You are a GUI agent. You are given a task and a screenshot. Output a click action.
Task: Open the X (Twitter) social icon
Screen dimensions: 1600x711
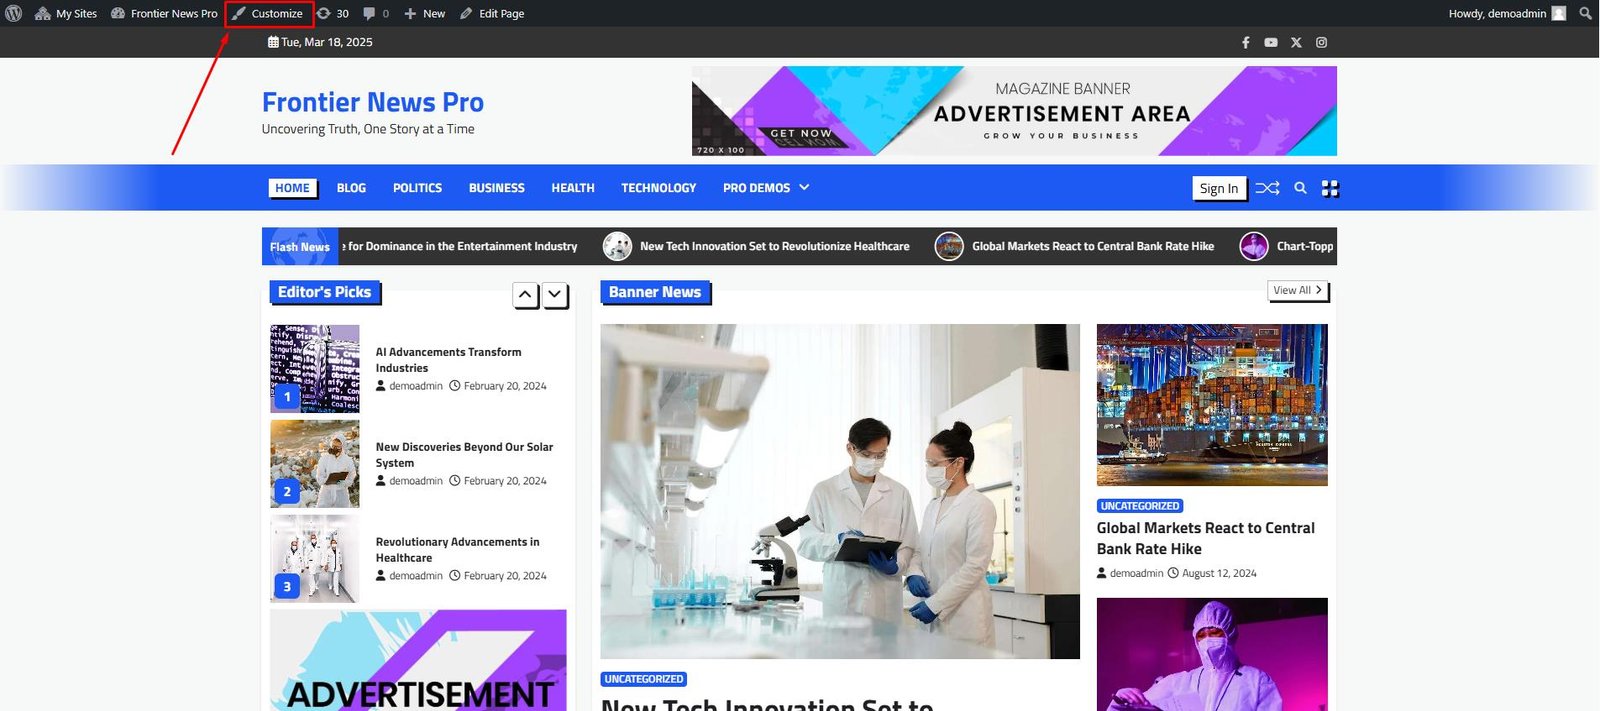[x=1296, y=42]
